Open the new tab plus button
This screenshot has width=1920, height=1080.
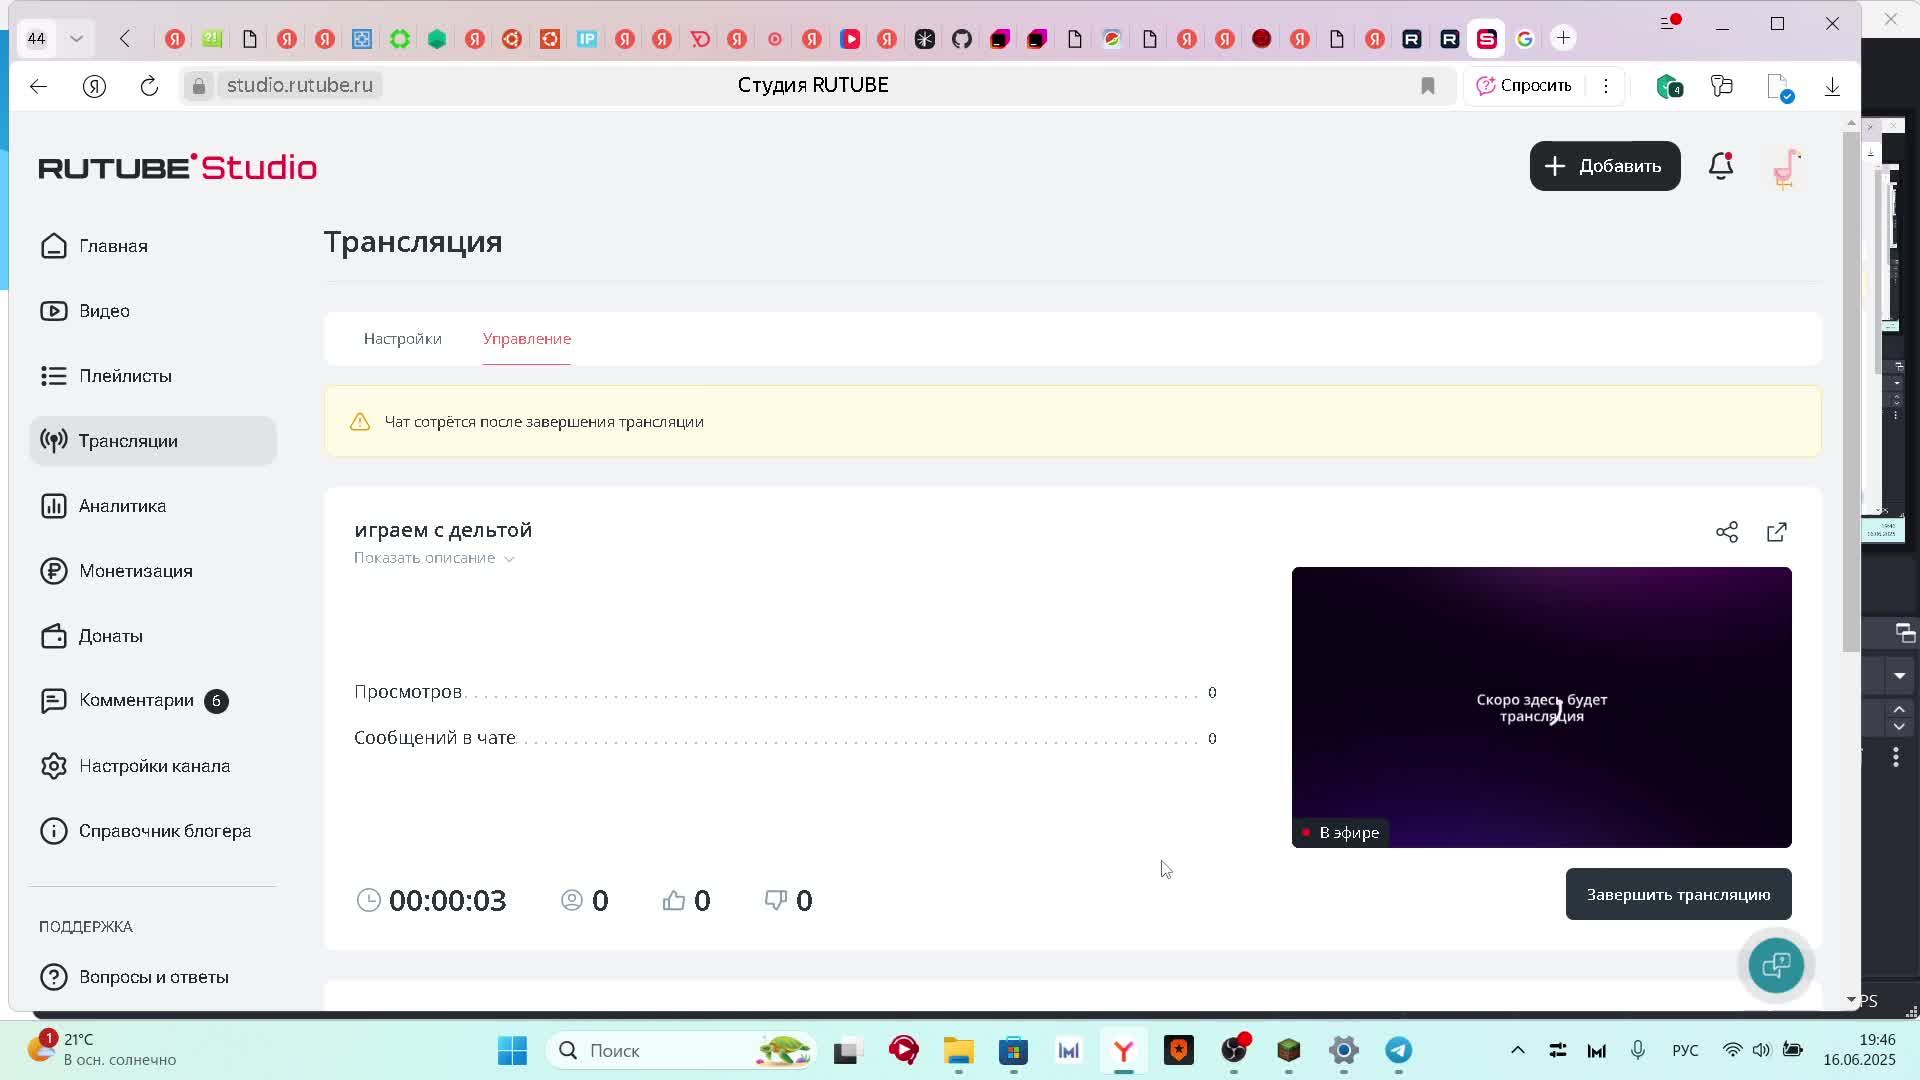[x=1563, y=38]
